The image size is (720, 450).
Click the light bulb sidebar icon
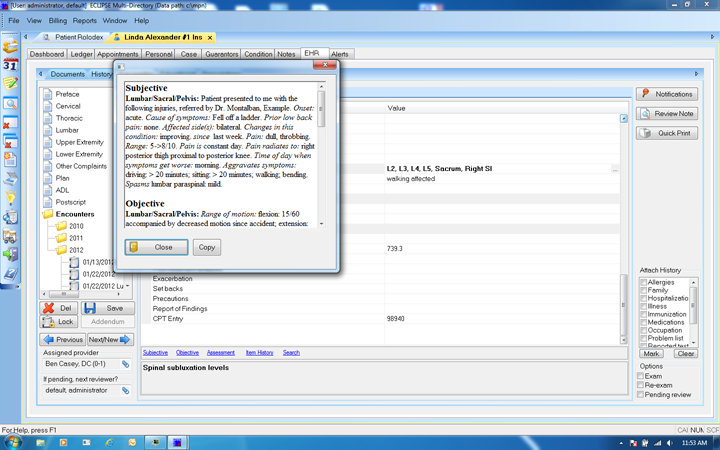[10, 198]
